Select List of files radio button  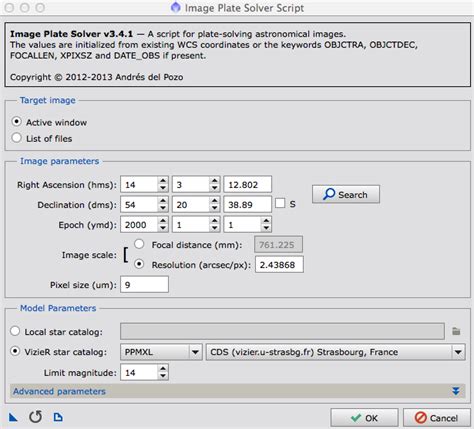[16, 138]
